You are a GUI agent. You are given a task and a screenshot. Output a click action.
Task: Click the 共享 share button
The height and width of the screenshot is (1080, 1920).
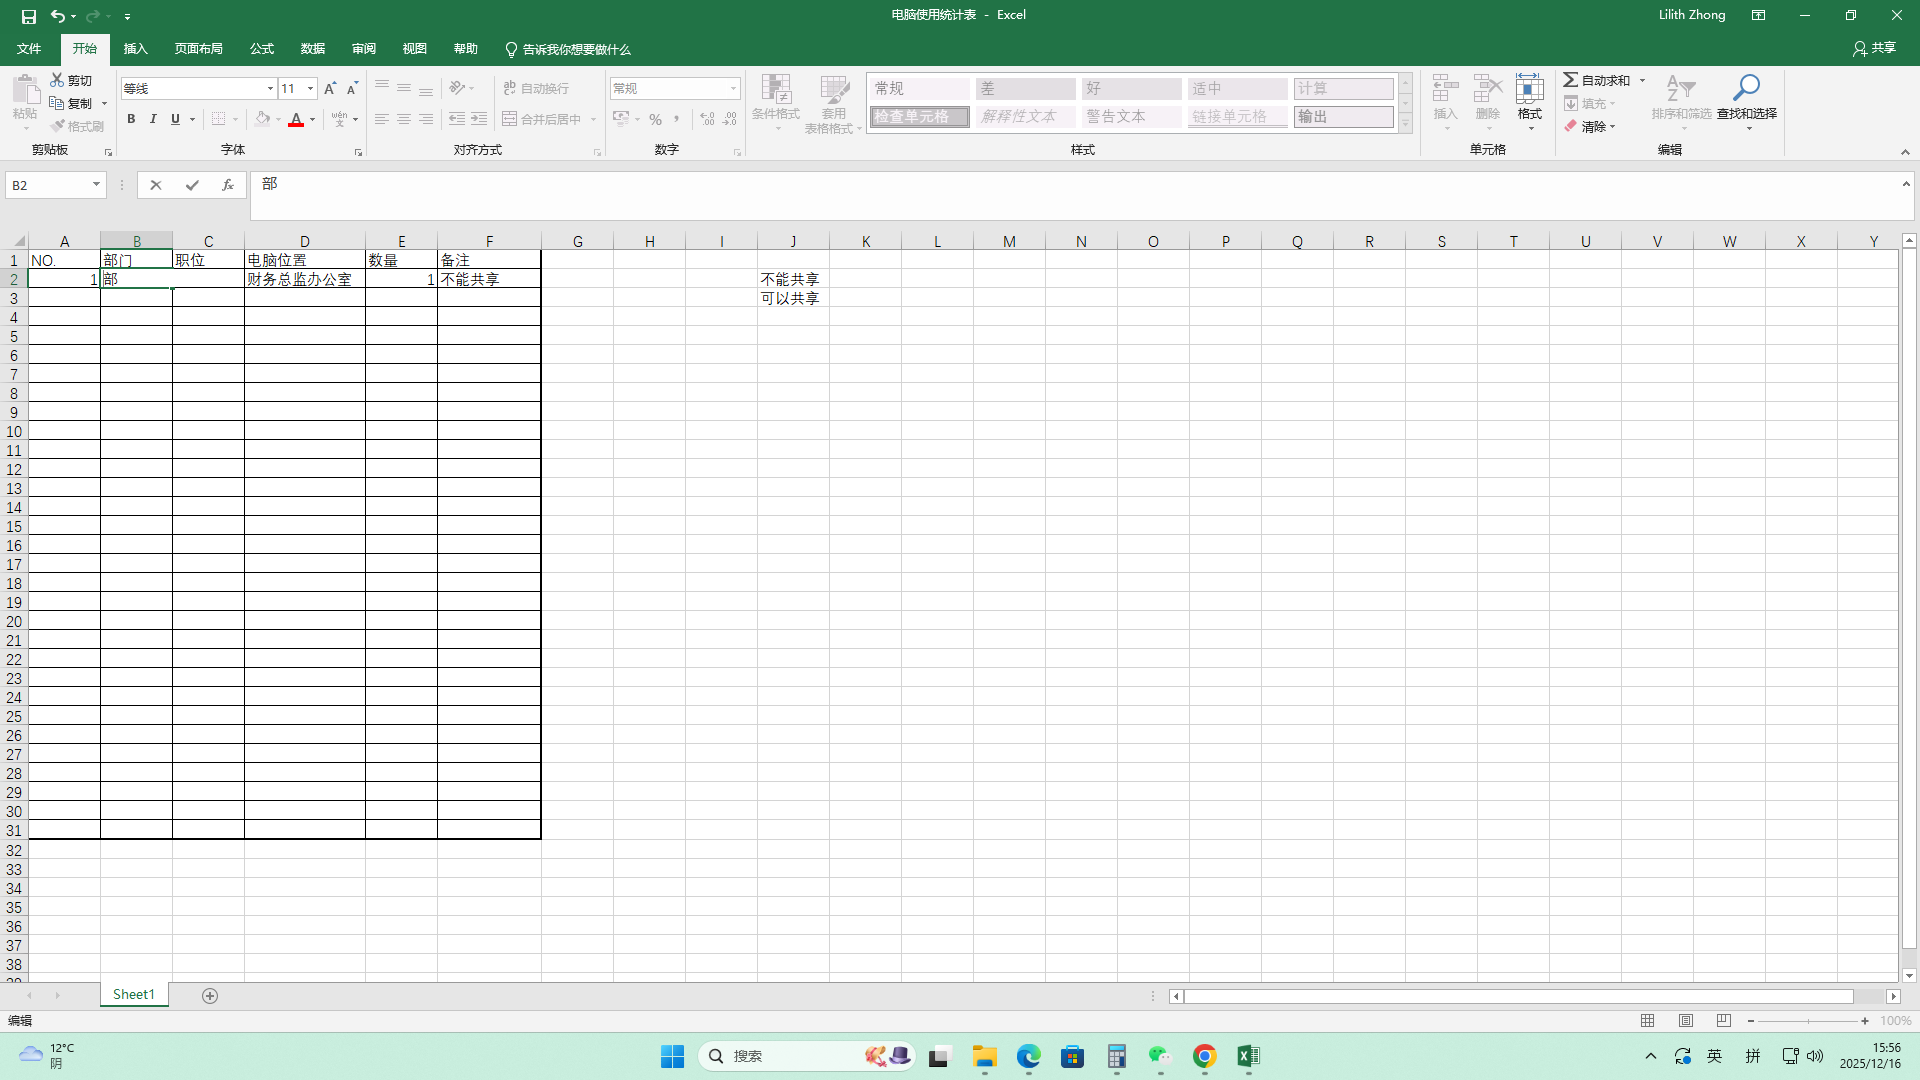click(1874, 48)
